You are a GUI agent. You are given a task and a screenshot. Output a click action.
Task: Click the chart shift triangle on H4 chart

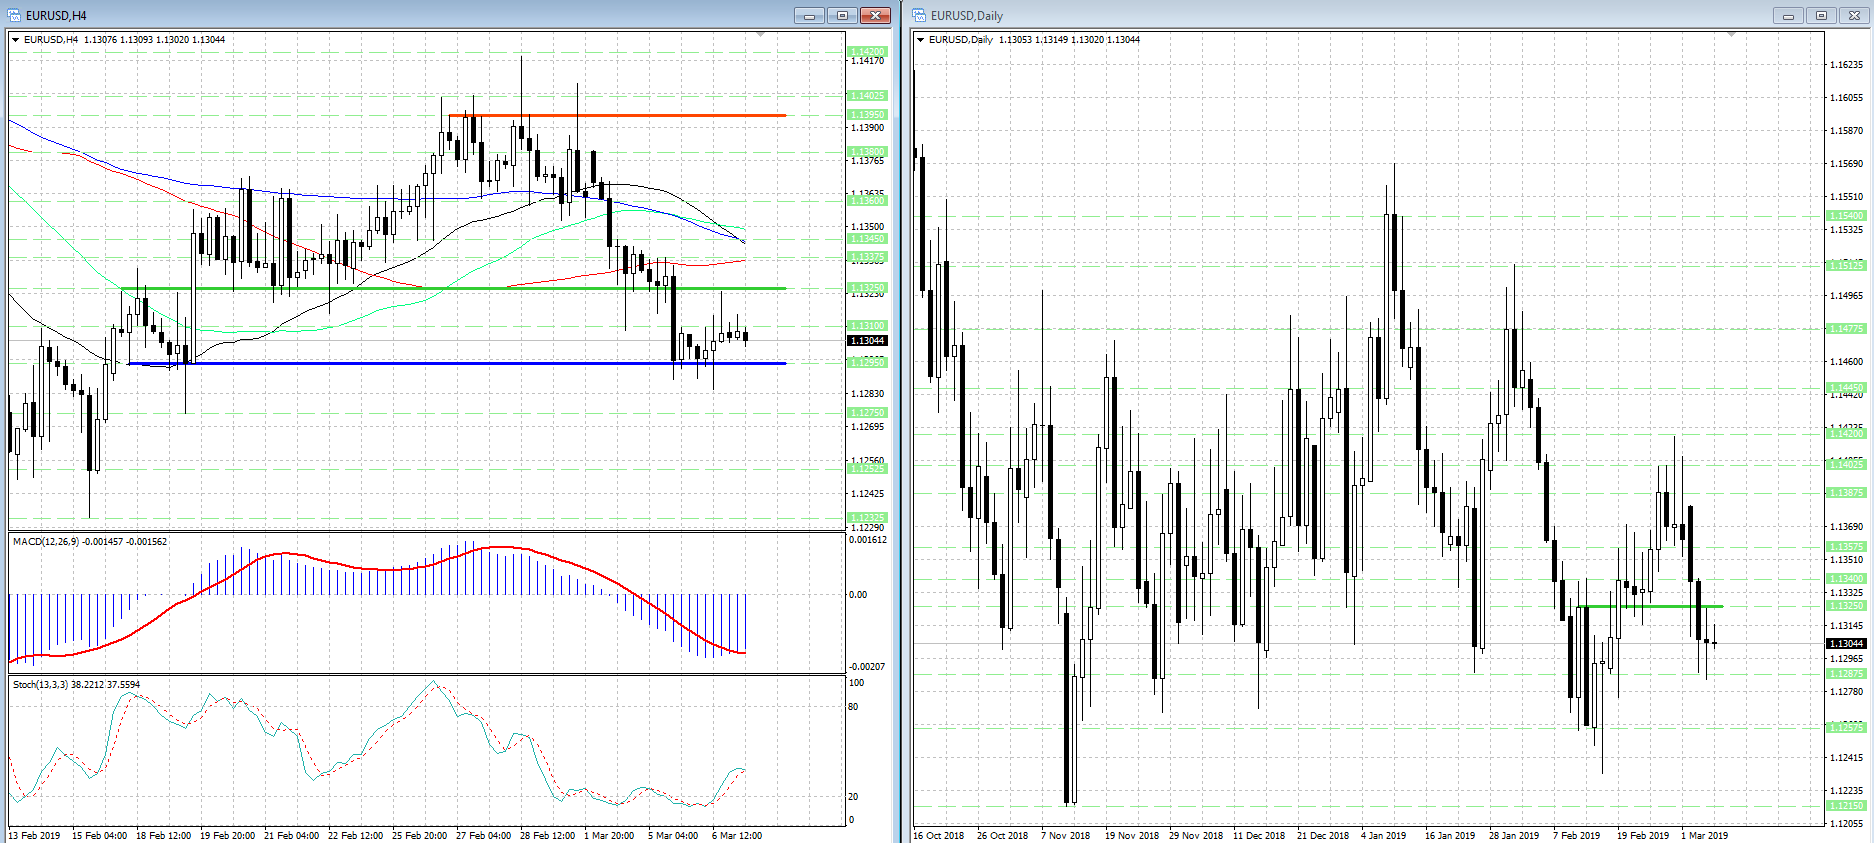coord(760,35)
